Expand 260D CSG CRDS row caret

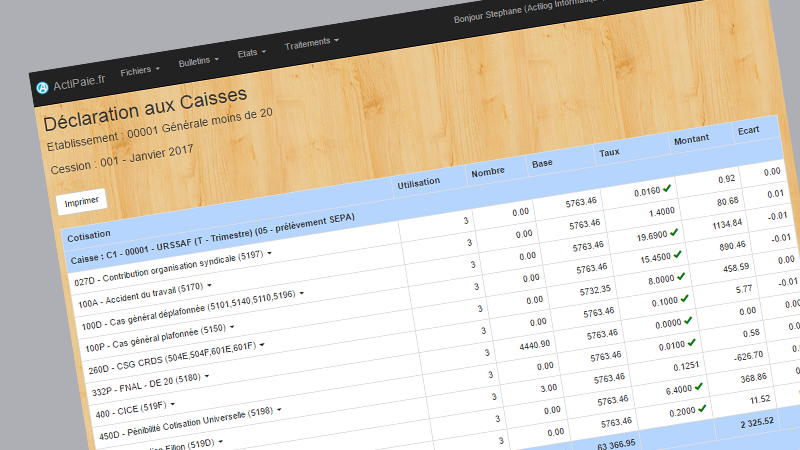pyautogui.click(x=264, y=344)
